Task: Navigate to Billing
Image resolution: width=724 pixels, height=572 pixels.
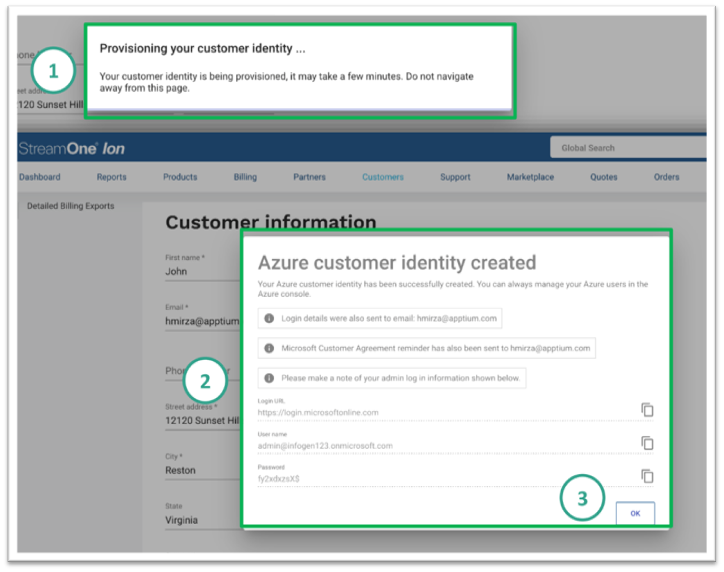Action: click(245, 177)
